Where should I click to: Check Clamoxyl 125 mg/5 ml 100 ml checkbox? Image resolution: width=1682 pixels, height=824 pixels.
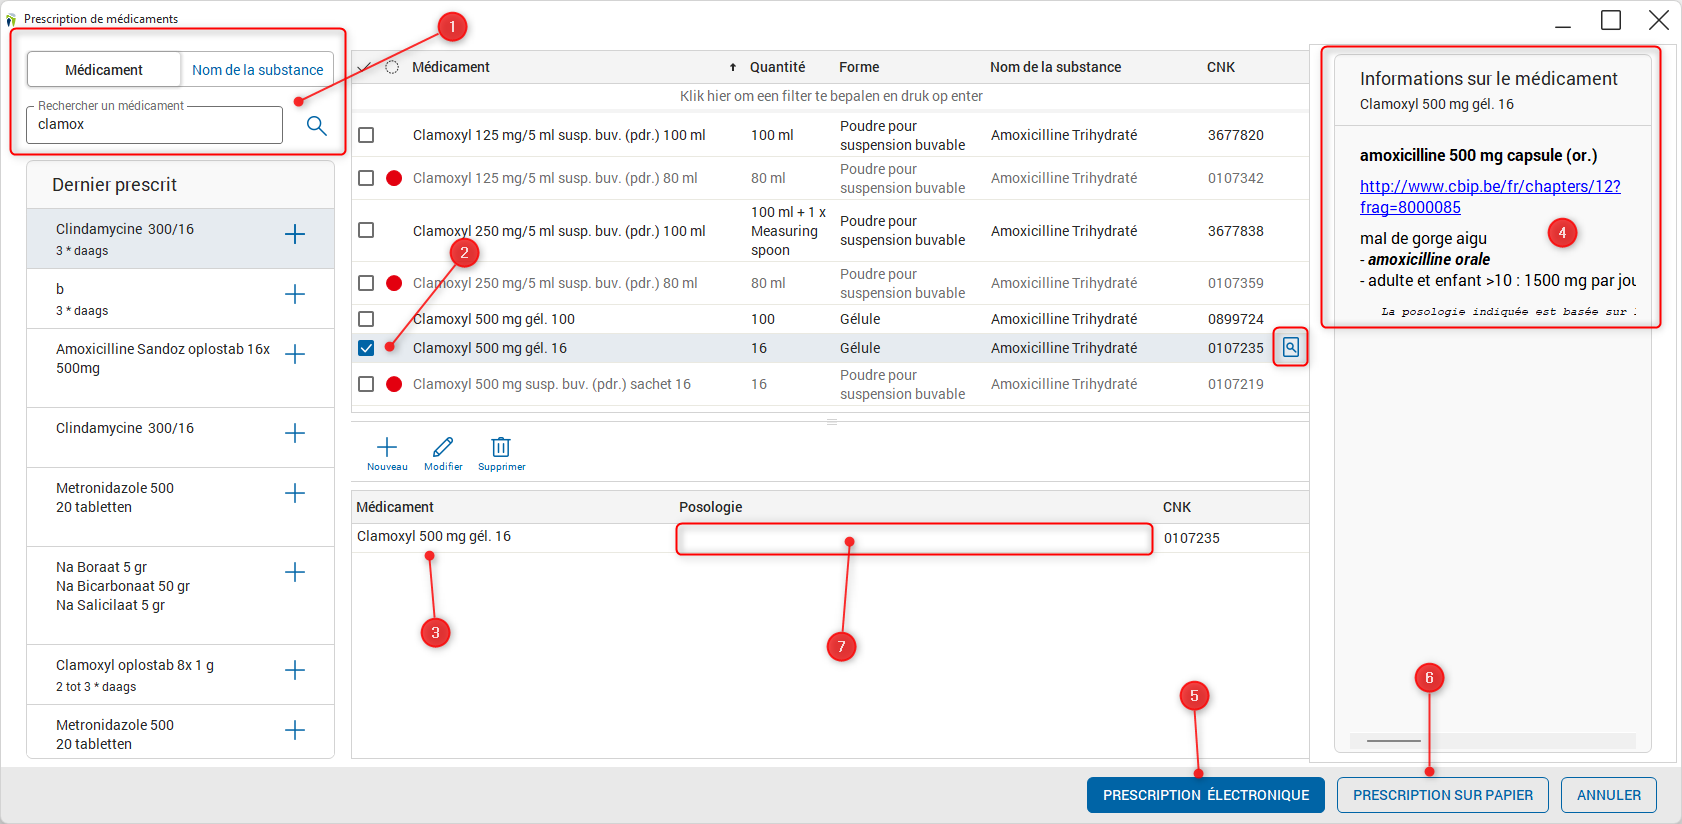366,135
